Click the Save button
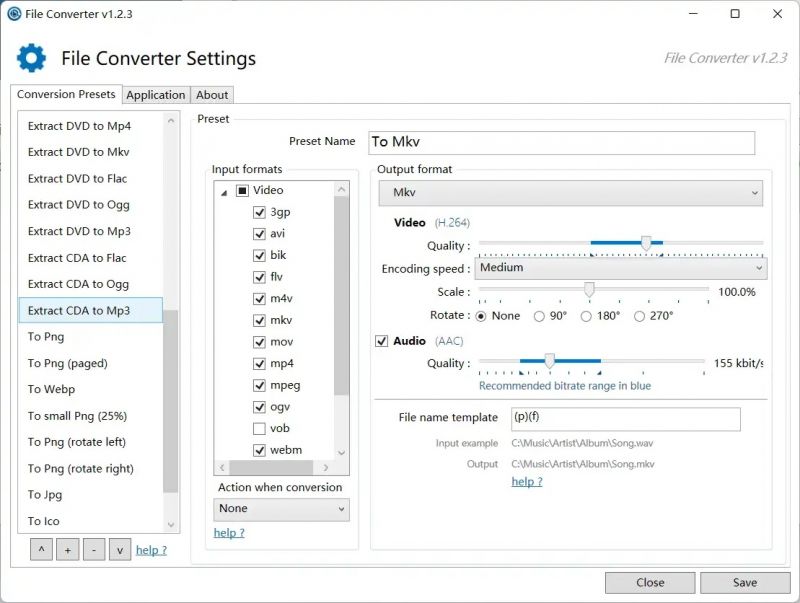 click(745, 583)
